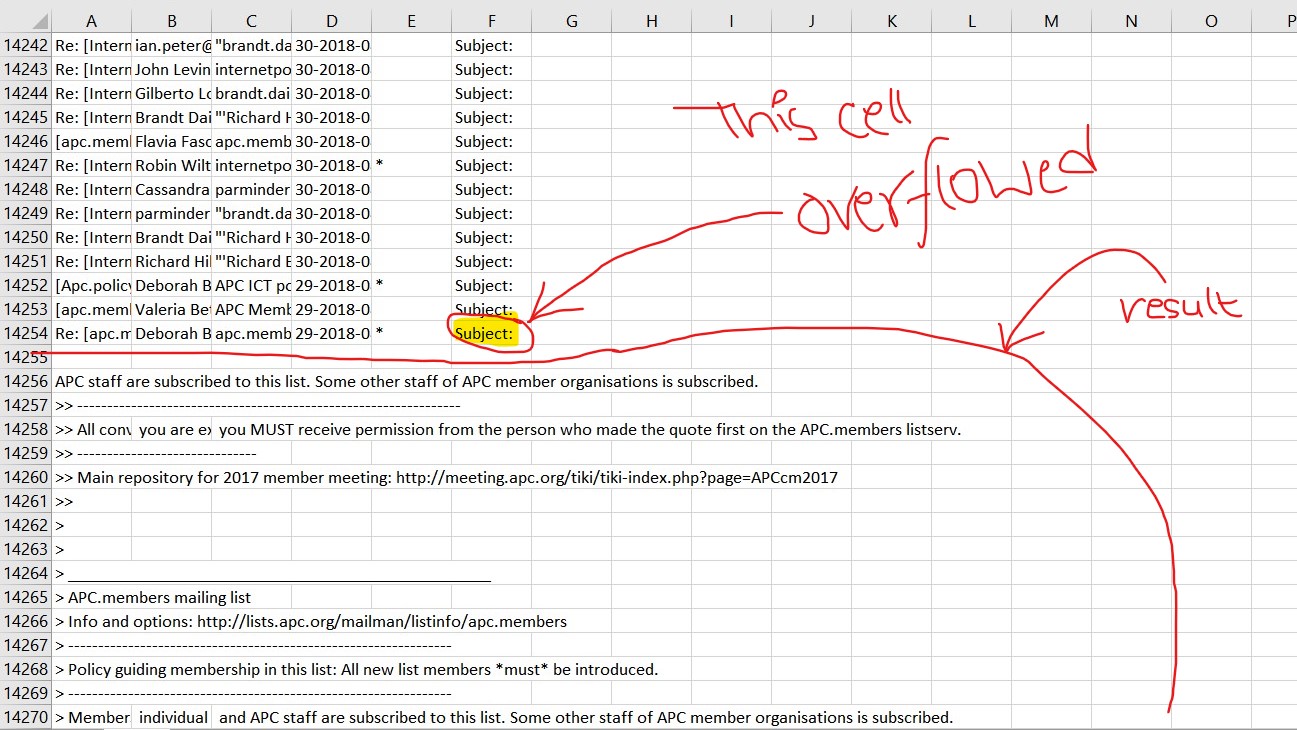Click the 'APC Memb' cell in row 14253
Screen dimensions: 1297x730
click(x=251, y=309)
